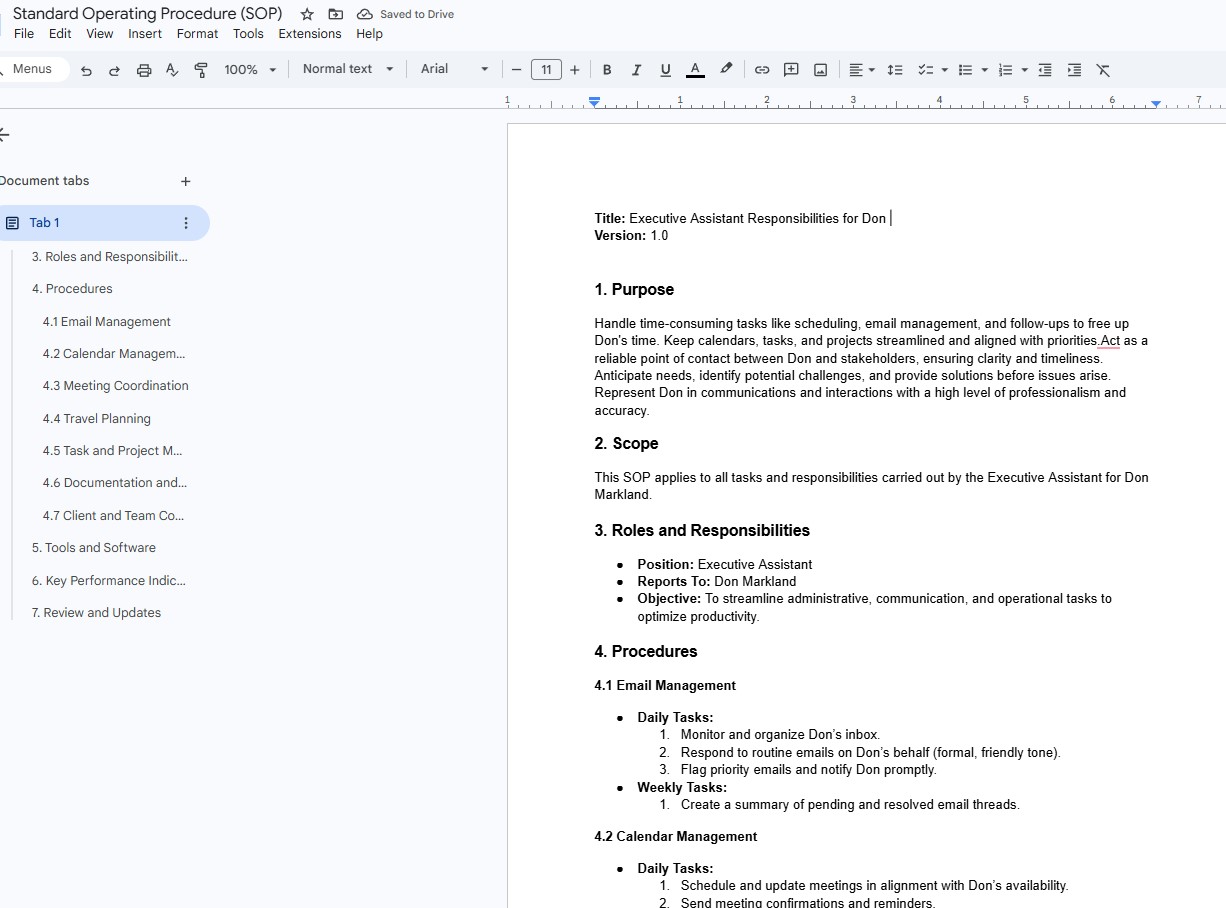Toggle italic formatting
The image size is (1226, 908).
coord(636,70)
